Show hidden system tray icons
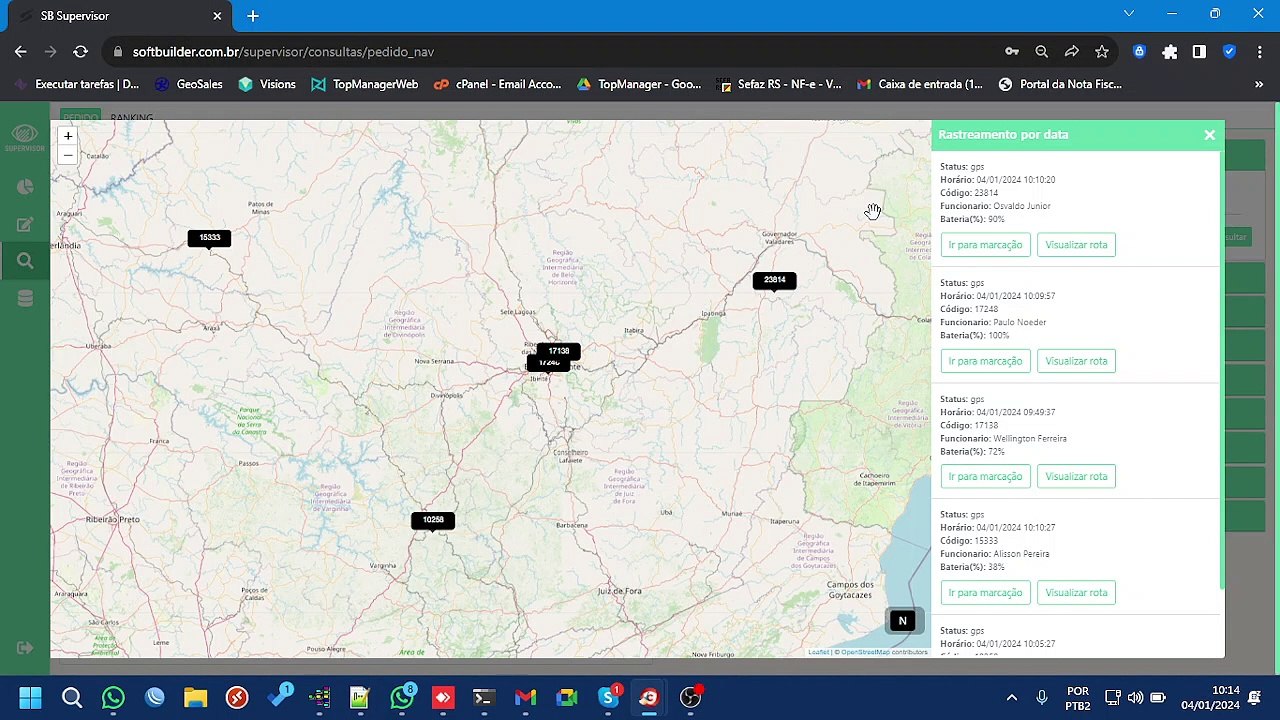1280x720 pixels. coord(1012,697)
